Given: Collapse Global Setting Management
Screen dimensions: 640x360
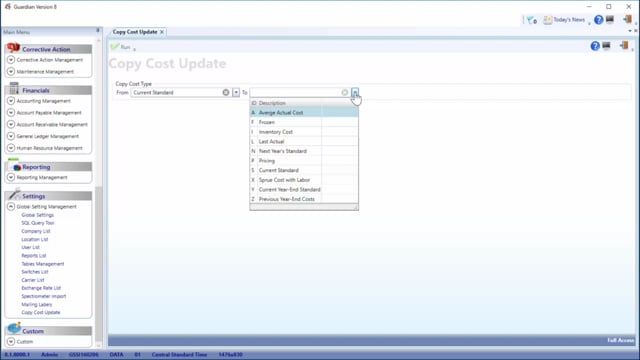Looking at the screenshot, I should pyautogui.click(x=11, y=207).
